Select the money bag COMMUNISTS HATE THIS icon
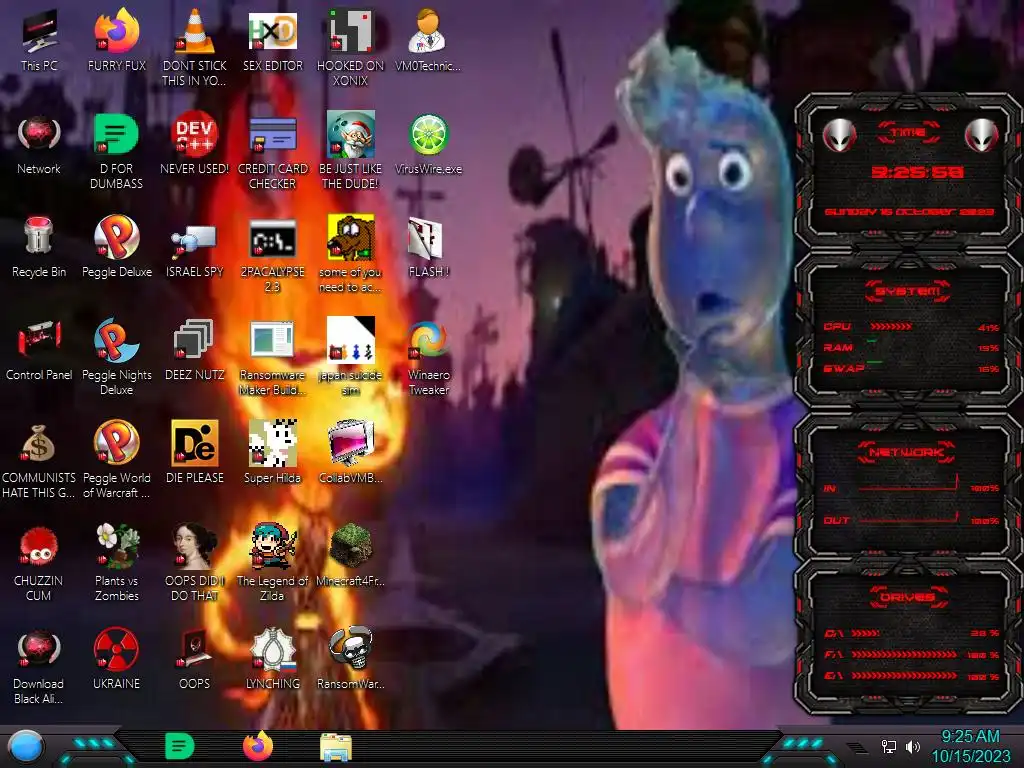 (x=38, y=443)
